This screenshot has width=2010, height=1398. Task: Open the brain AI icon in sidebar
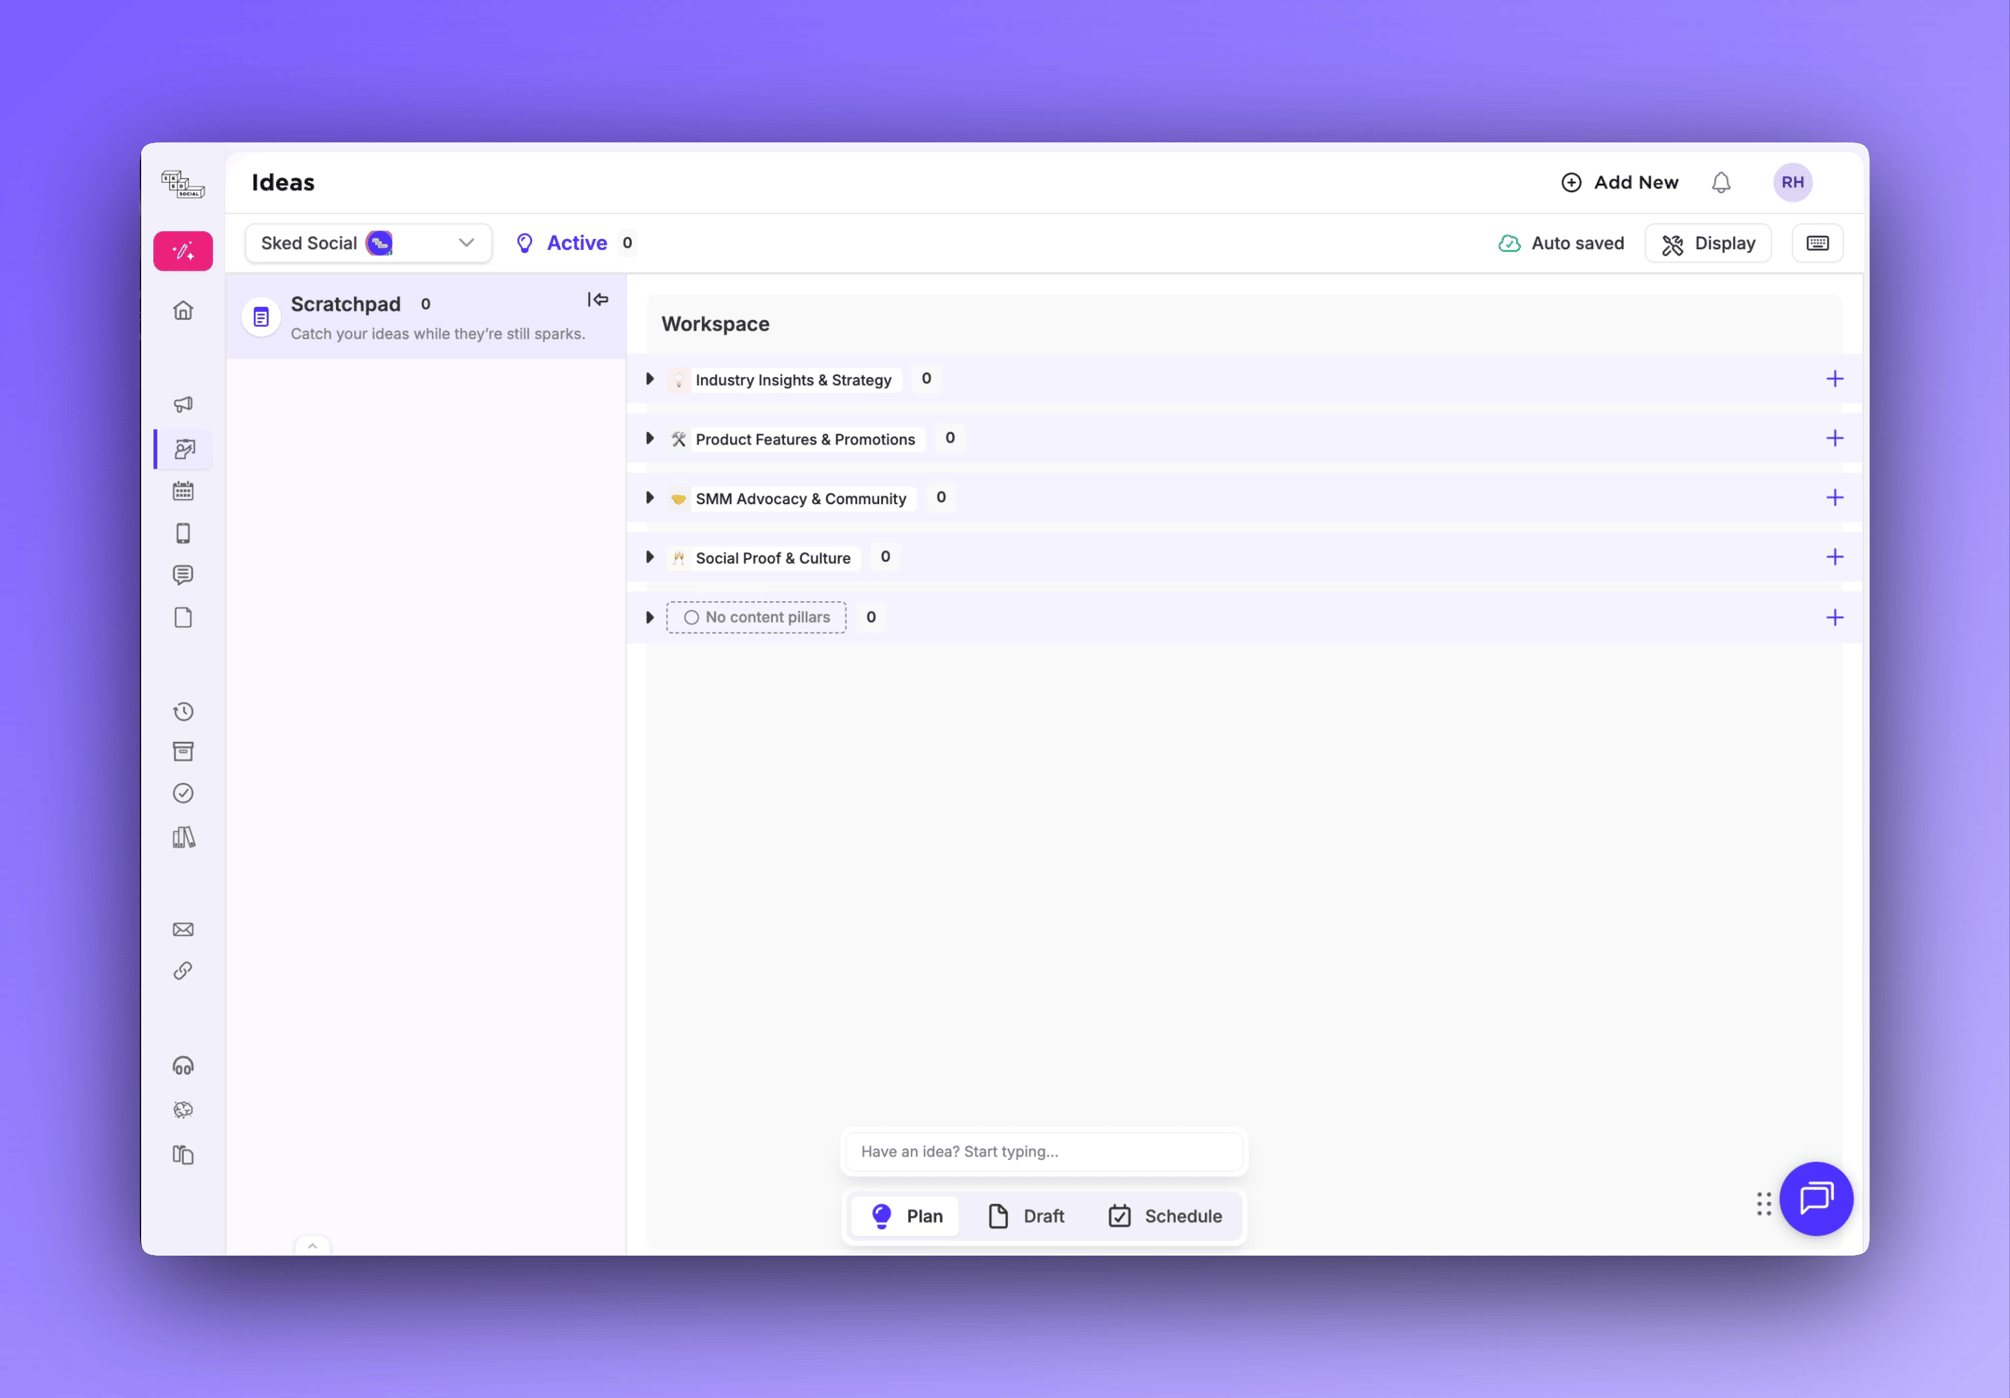click(183, 1110)
